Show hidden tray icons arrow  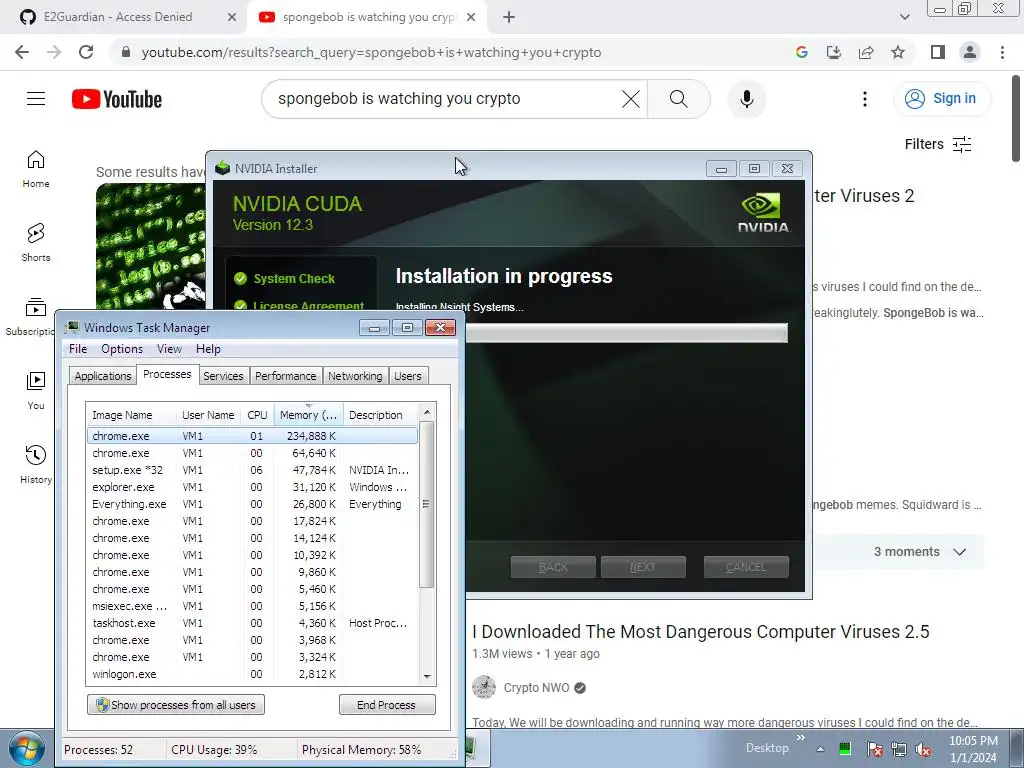click(820, 749)
